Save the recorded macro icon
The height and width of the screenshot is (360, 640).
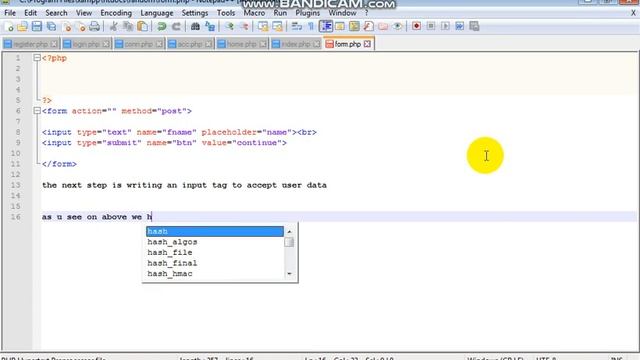pyautogui.click(x=474, y=27)
